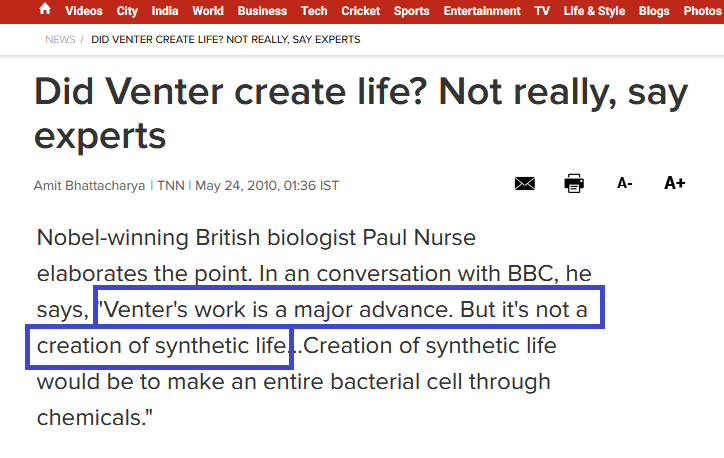This screenshot has width=724, height=458.
Task: Increase font size with A+ button
Action: pyautogui.click(x=675, y=184)
